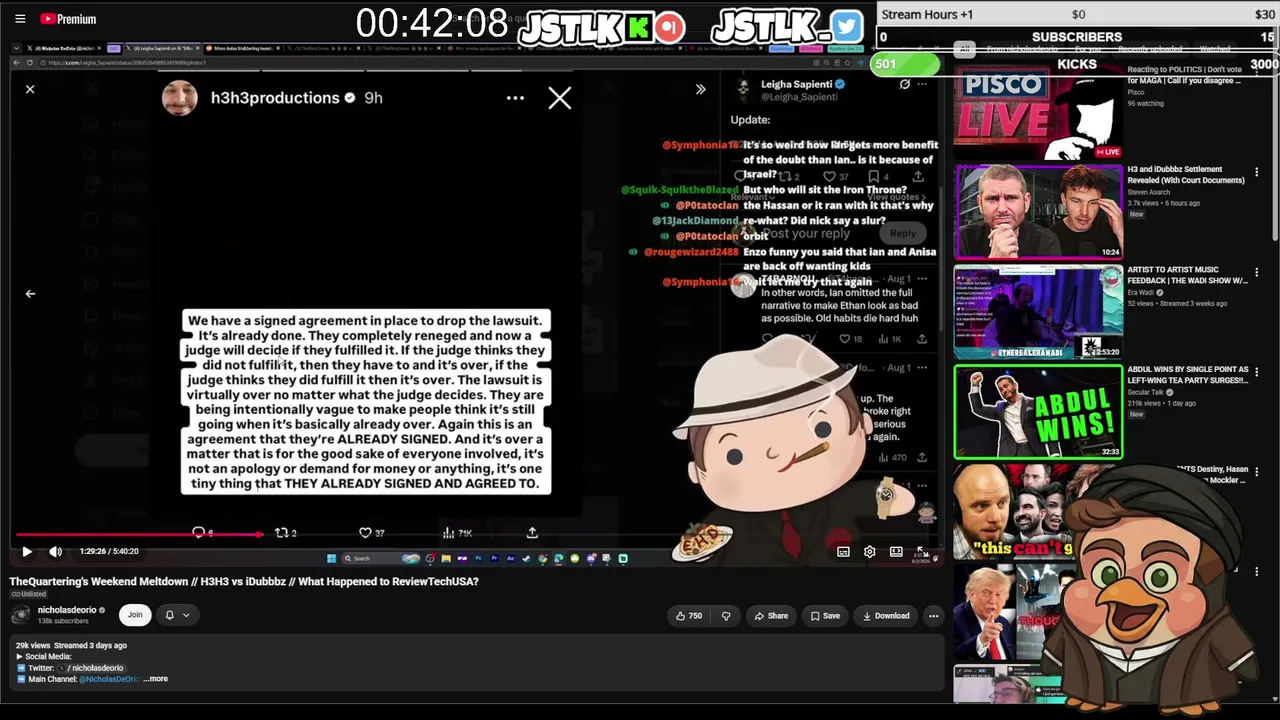
Task: Share the video
Action: click(771, 616)
